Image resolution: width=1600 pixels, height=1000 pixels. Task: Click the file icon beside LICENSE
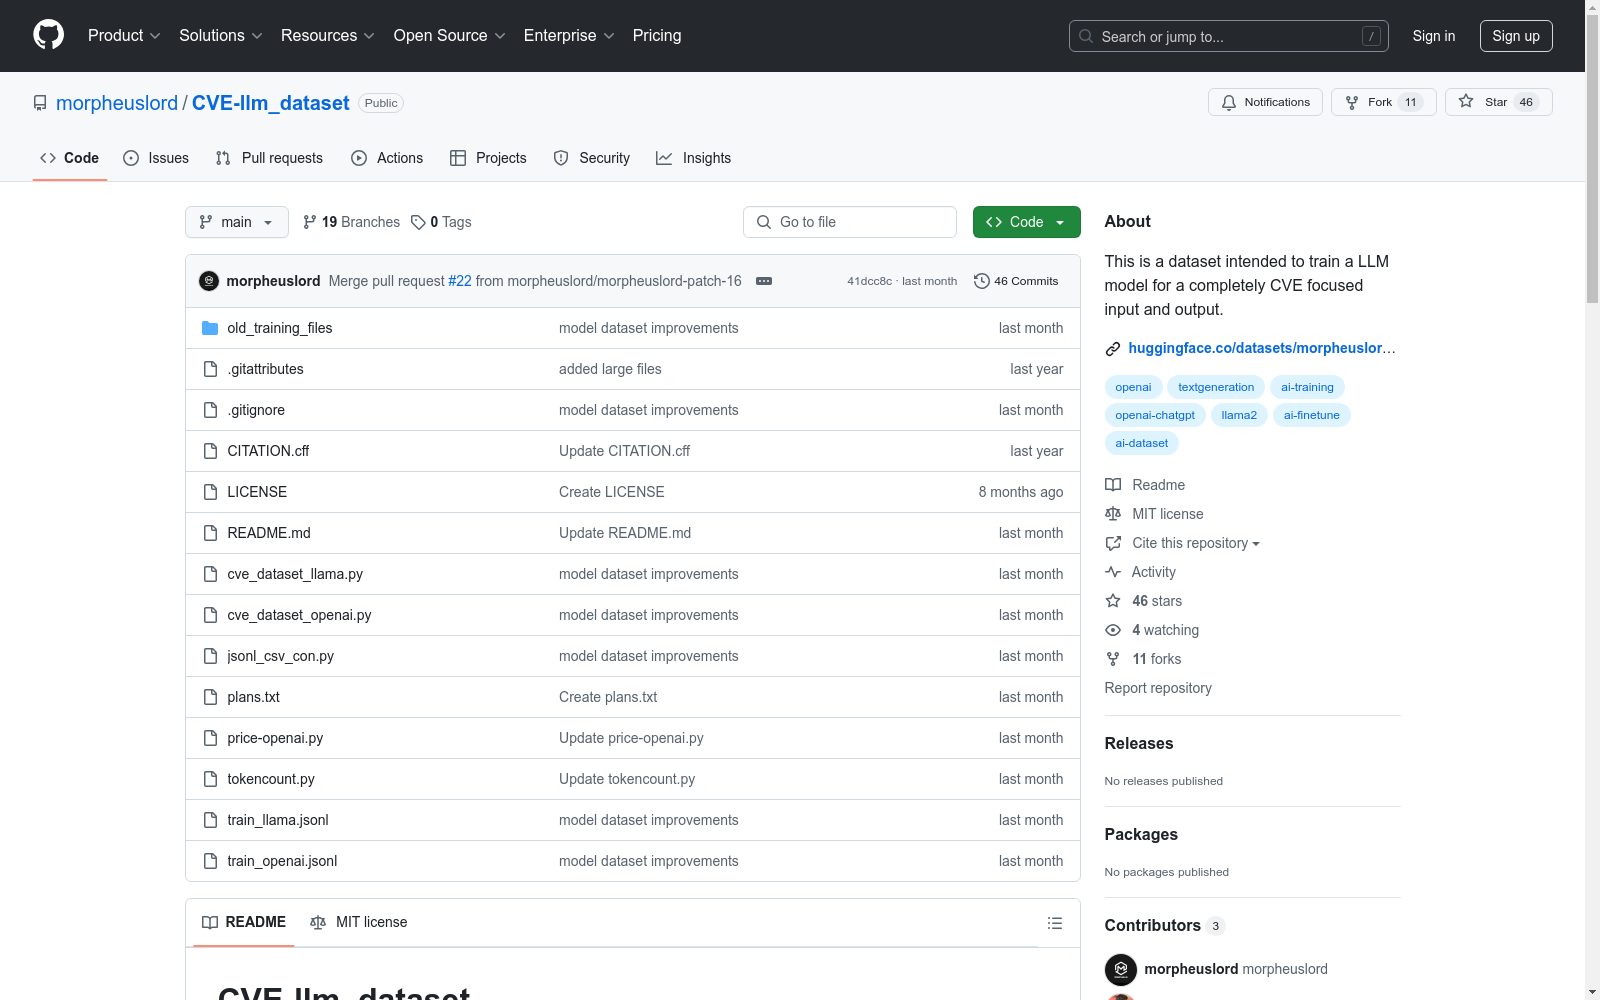tap(210, 492)
